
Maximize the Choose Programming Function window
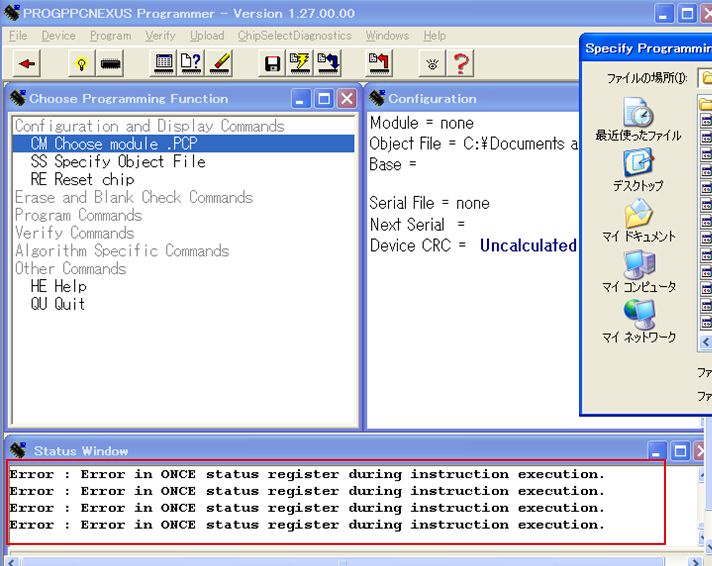pos(324,99)
